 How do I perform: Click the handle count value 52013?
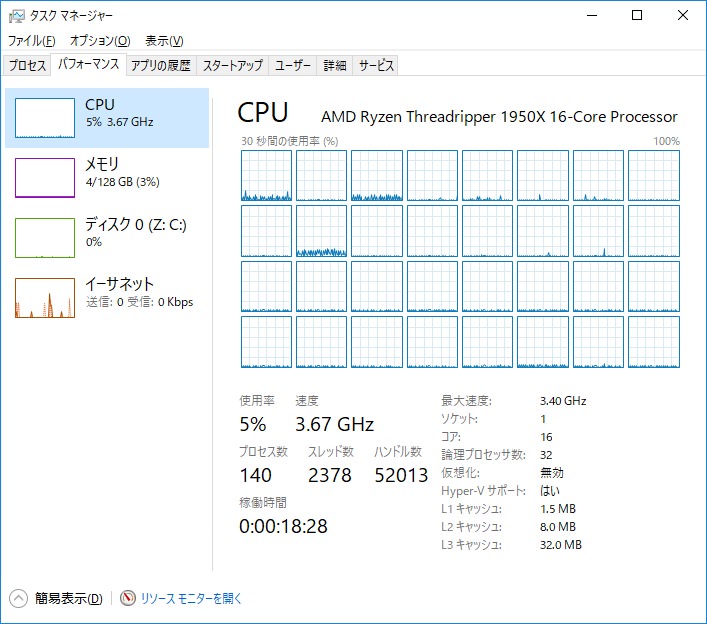click(401, 475)
